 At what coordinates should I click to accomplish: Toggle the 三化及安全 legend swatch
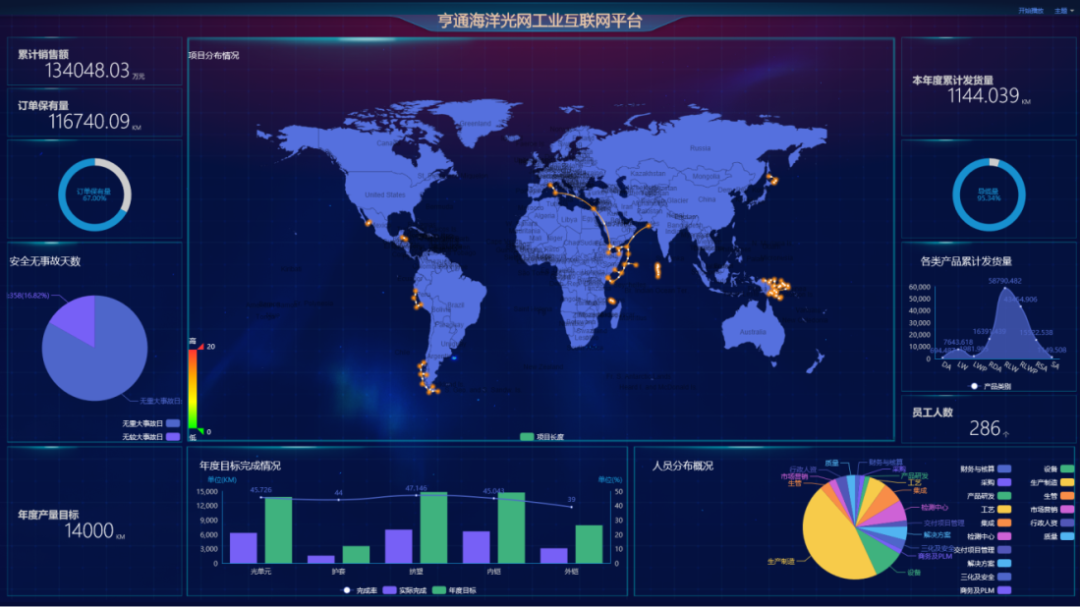pyautogui.click(x=1004, y=577)
